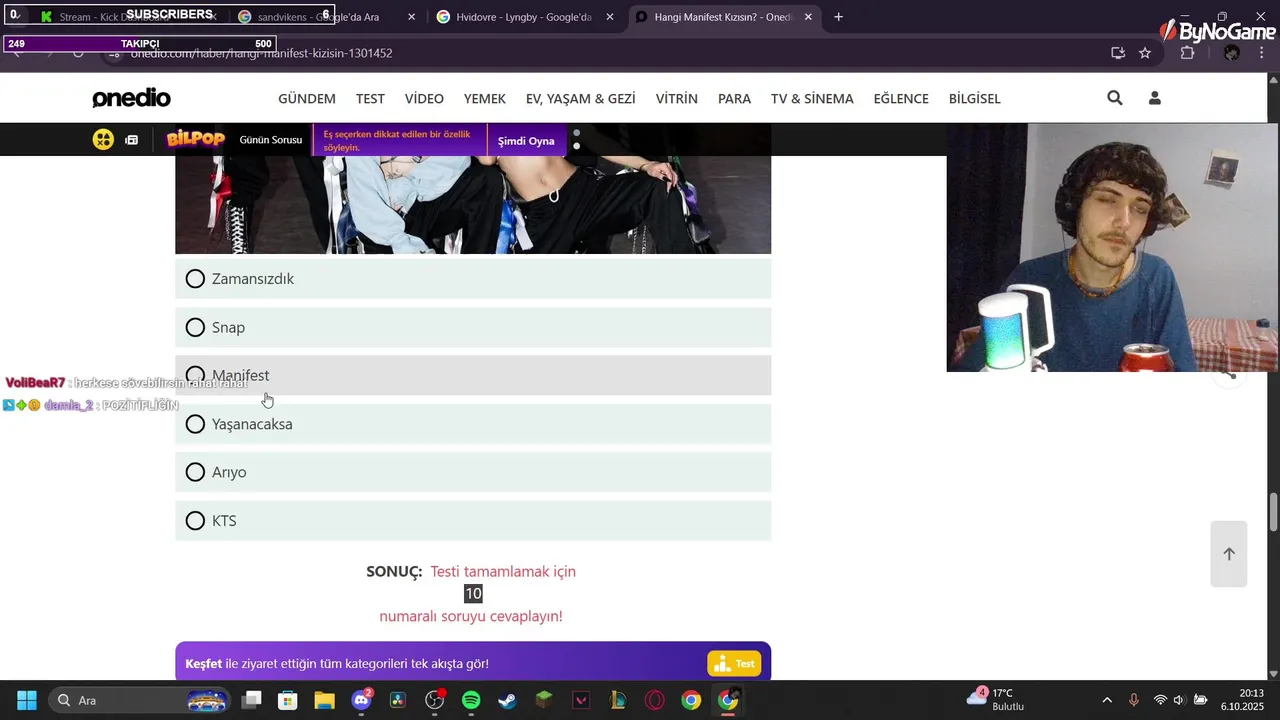Open the VİTRİN menu item

pos(677,98)
